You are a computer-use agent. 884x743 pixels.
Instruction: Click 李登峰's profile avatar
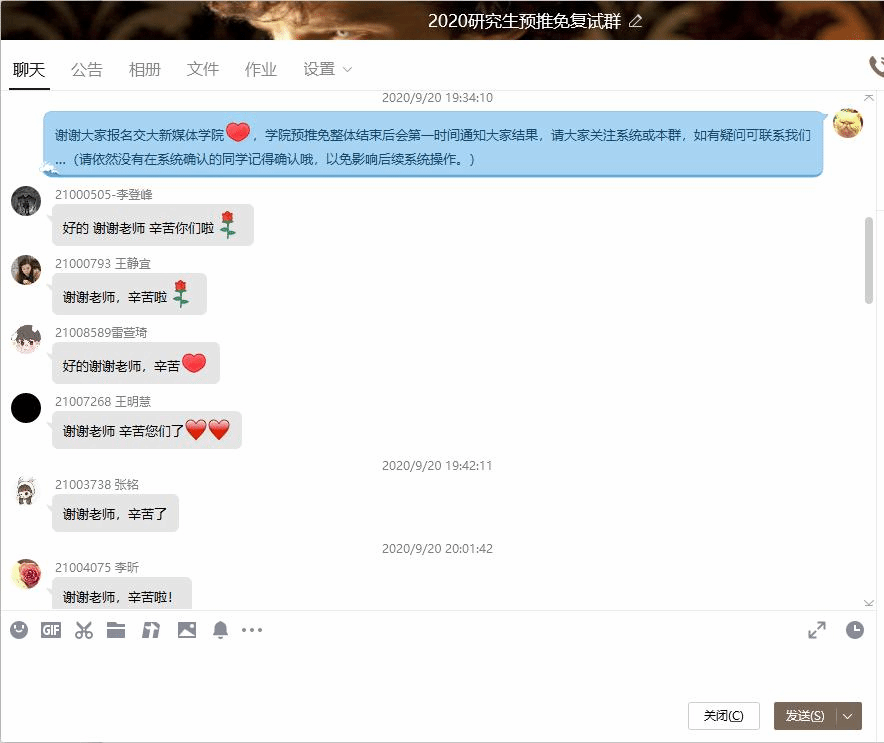pyautogui.click(x=26, y=201)
